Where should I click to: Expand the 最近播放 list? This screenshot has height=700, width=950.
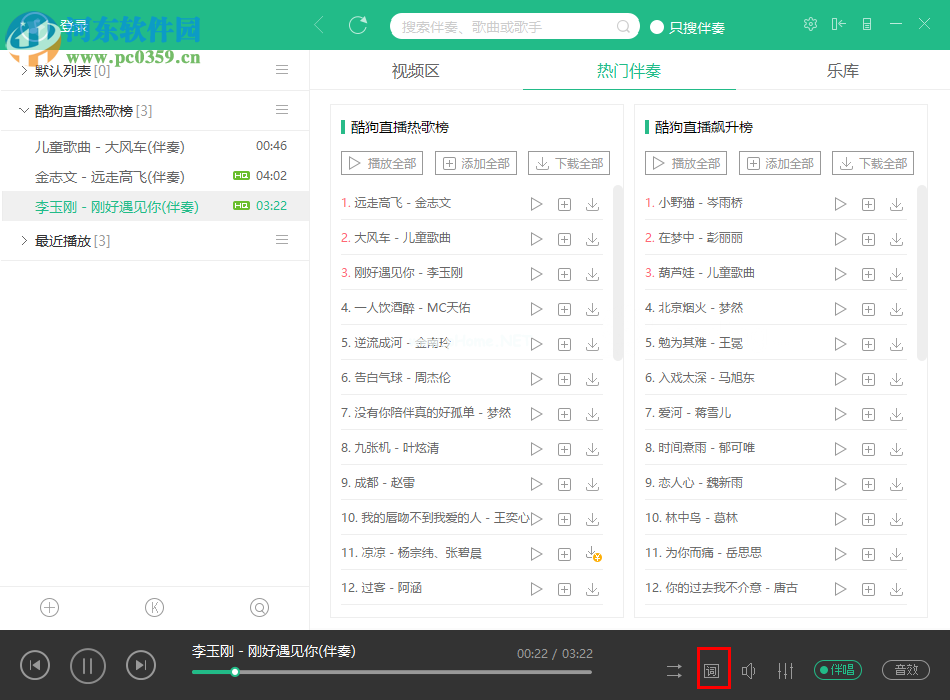[x=24, y=241]
